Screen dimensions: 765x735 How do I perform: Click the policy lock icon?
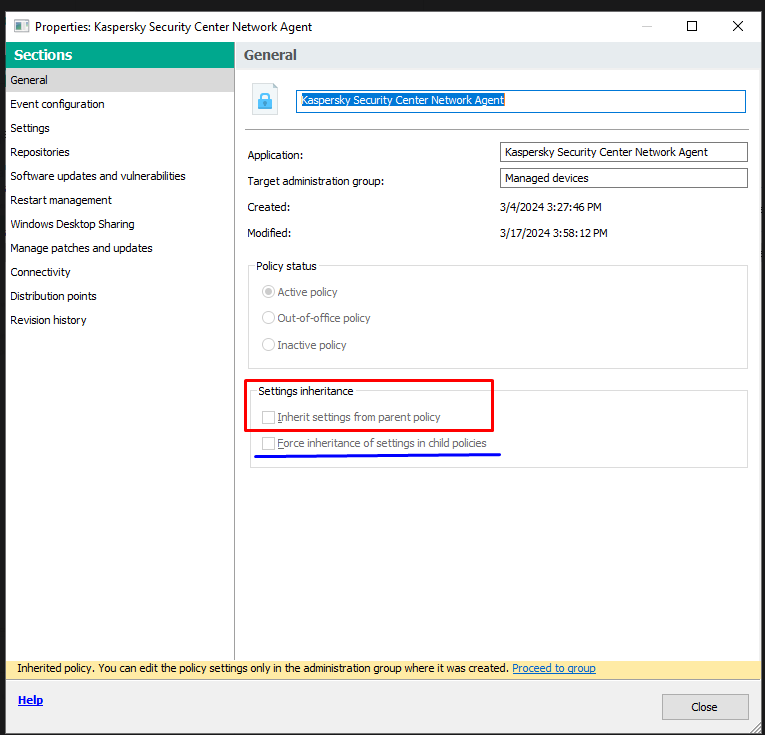click(265, 99)
